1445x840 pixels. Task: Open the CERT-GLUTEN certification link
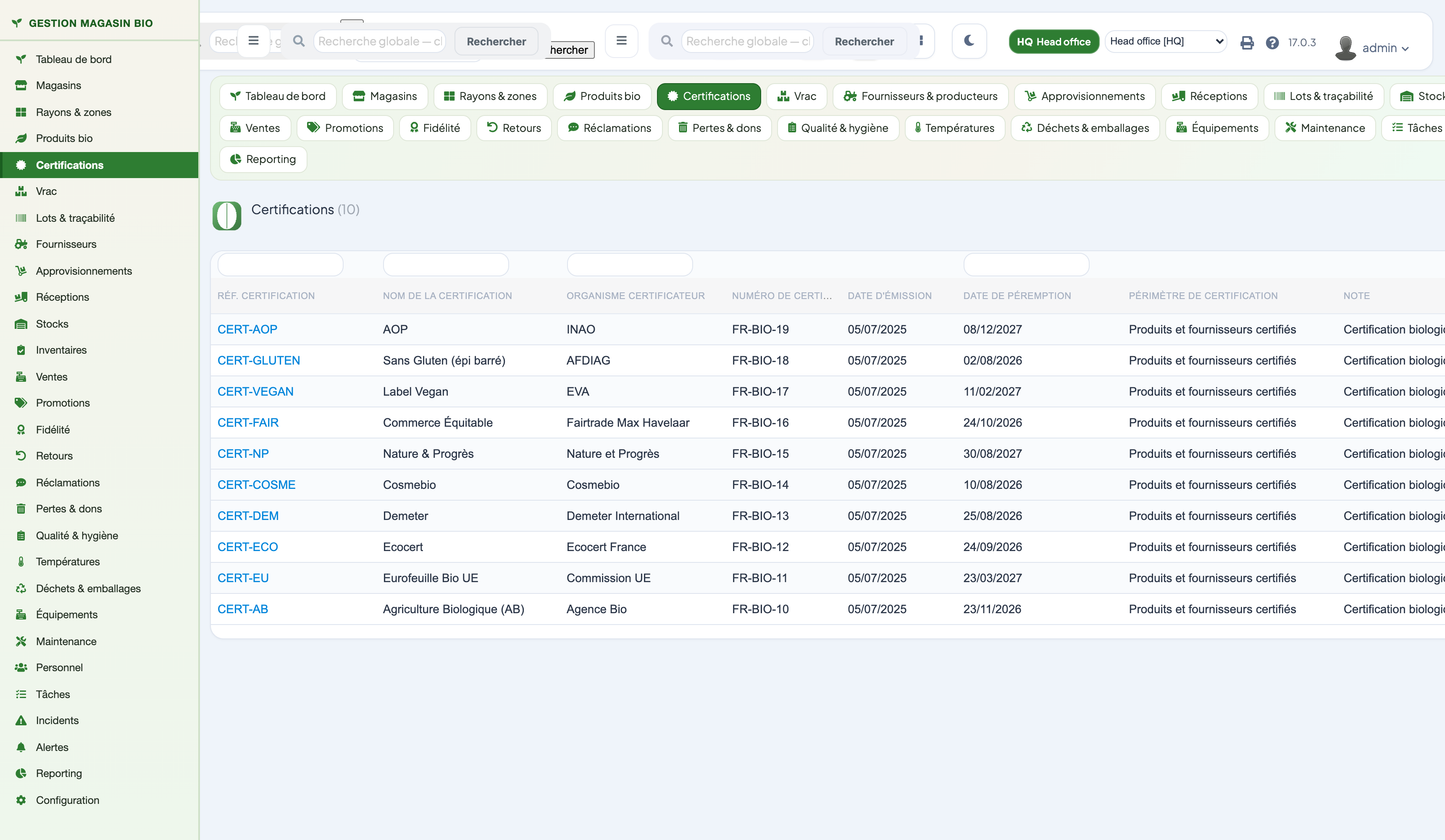tap(259, 360)
